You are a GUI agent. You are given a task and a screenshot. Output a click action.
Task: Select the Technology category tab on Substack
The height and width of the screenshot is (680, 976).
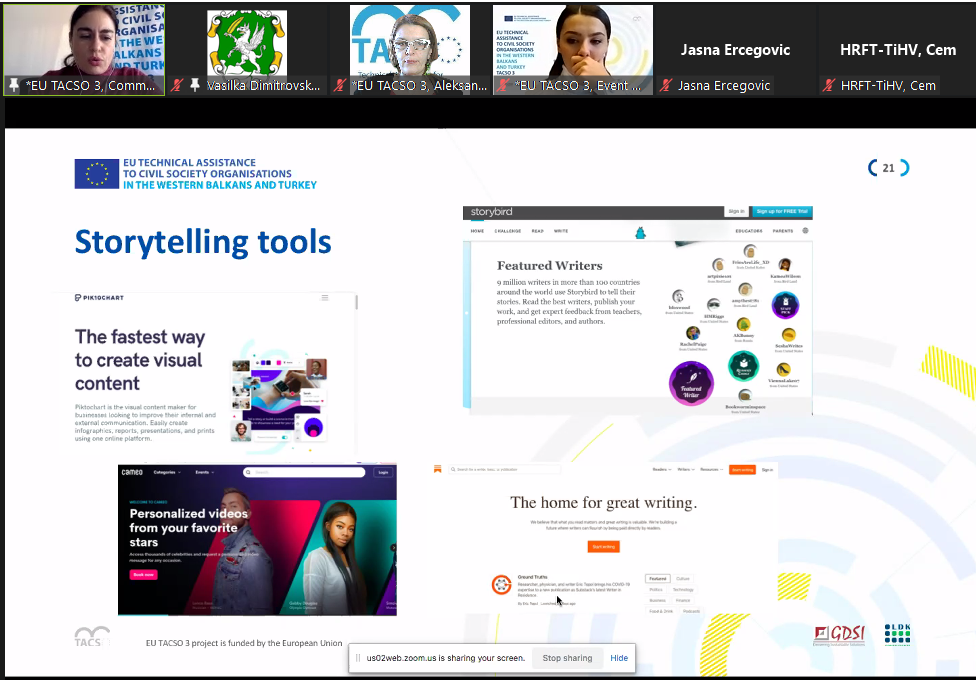[x=683, y=590]
